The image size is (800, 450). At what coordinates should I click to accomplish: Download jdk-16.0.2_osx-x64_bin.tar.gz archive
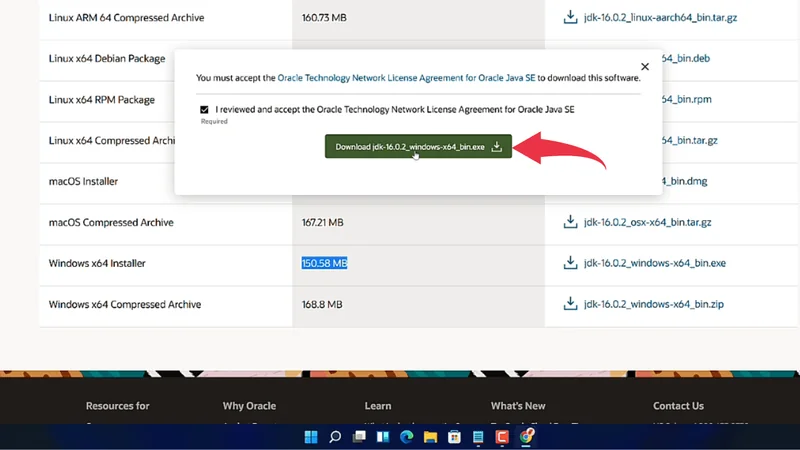pyautogui.click(x=648, y=223)
